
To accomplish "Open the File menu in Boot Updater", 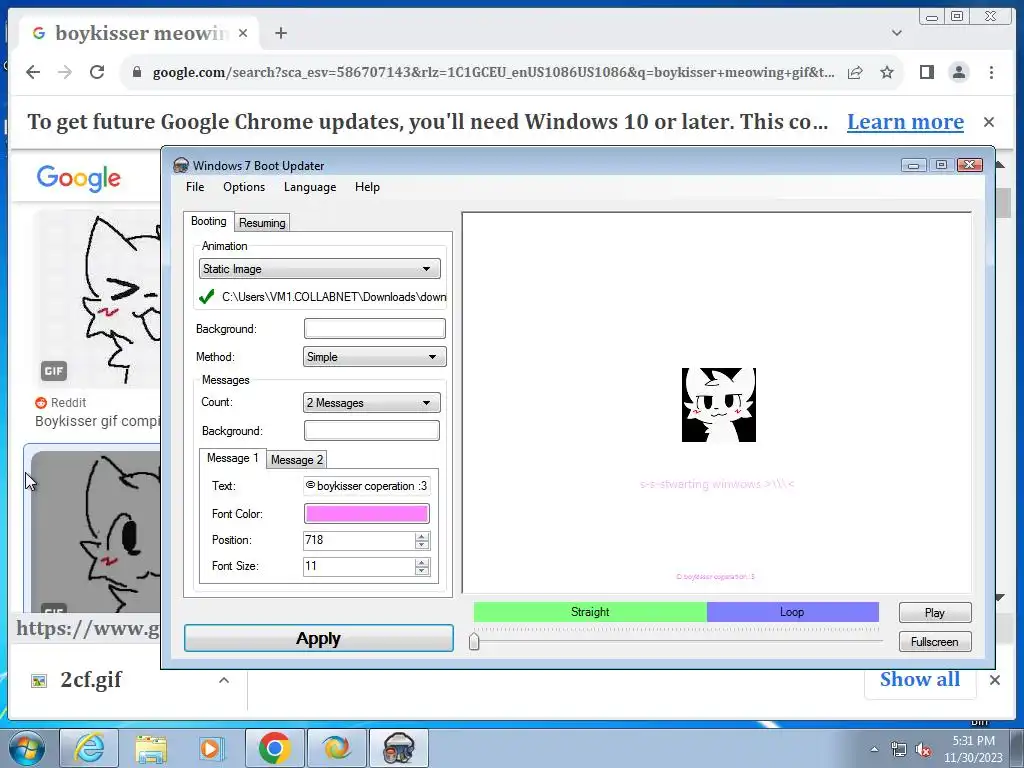I will tap(195, 187).
